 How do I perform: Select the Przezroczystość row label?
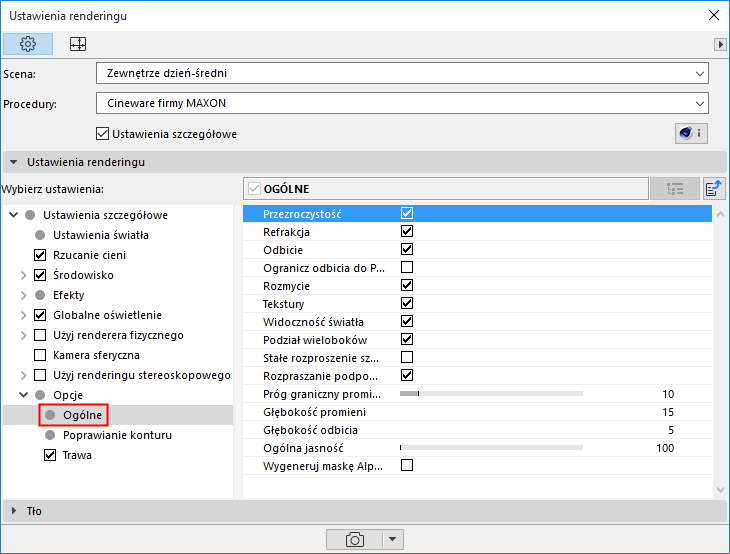302,214
